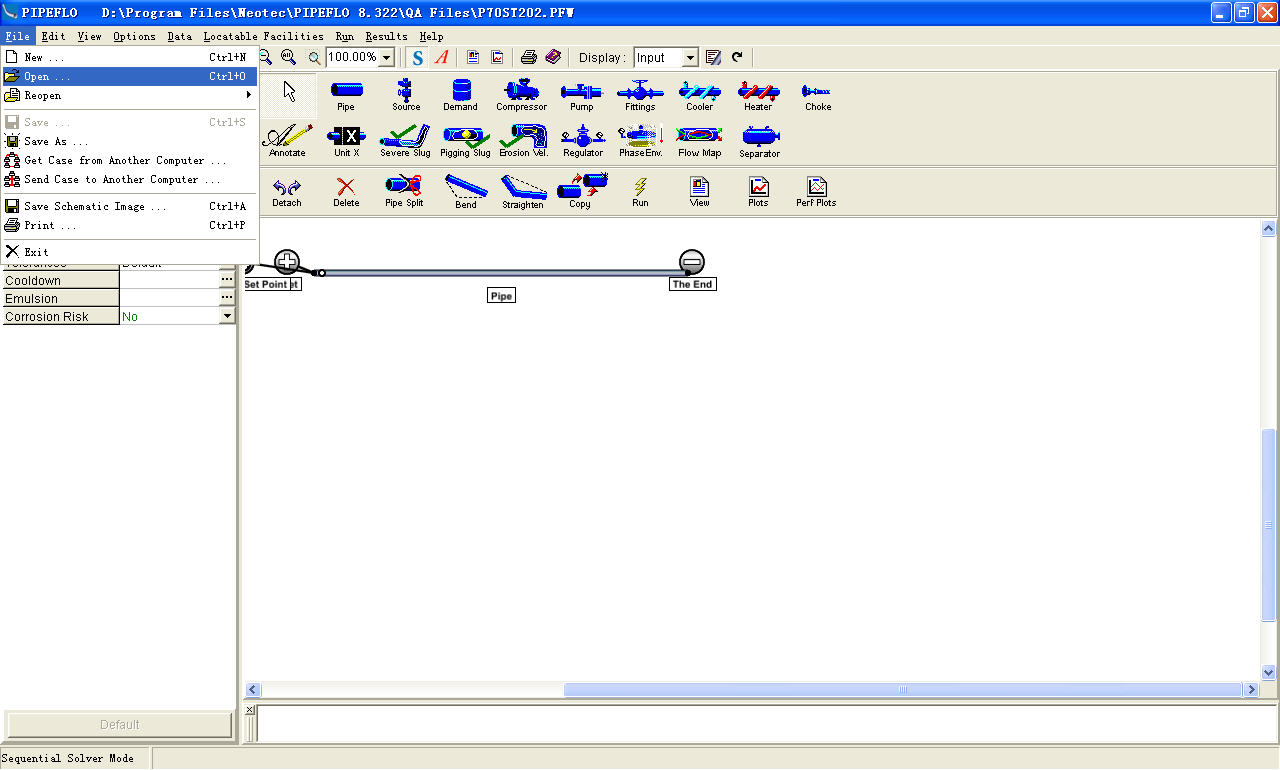Click the Delete tool with red X
The image size is (1280, 770).
click(x=346, y=192)
